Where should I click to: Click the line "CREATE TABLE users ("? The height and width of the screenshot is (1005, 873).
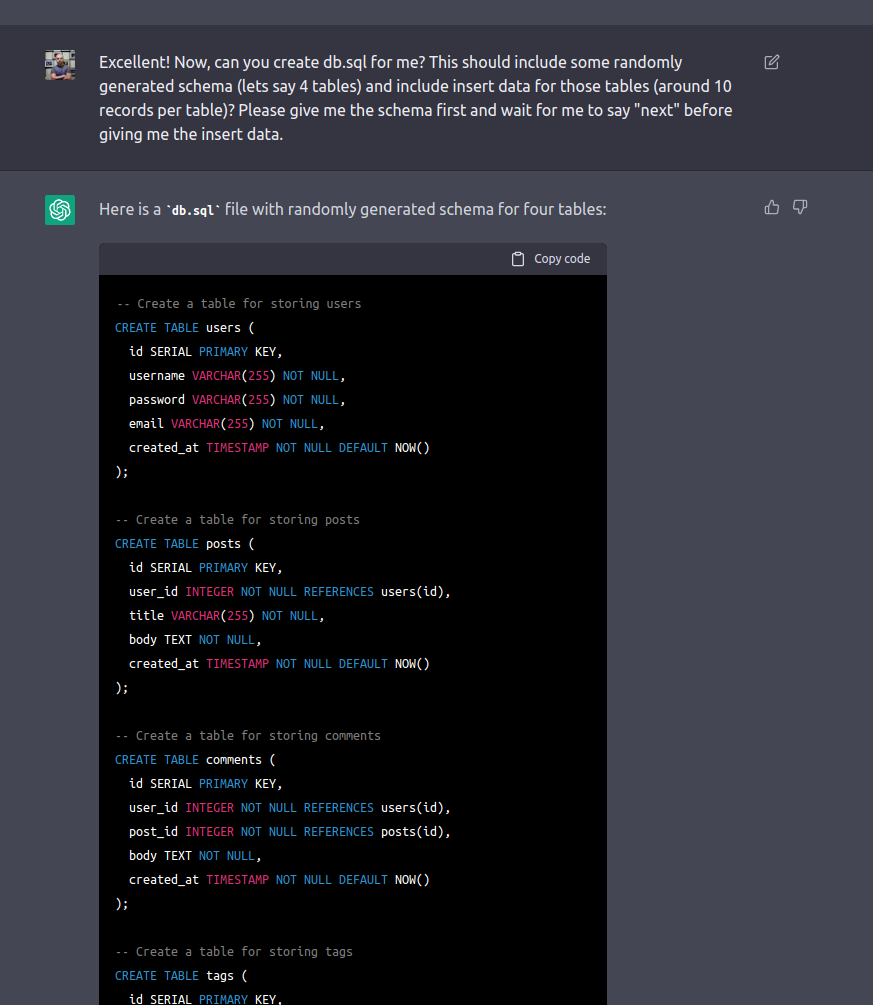click(x=185, y=328)
